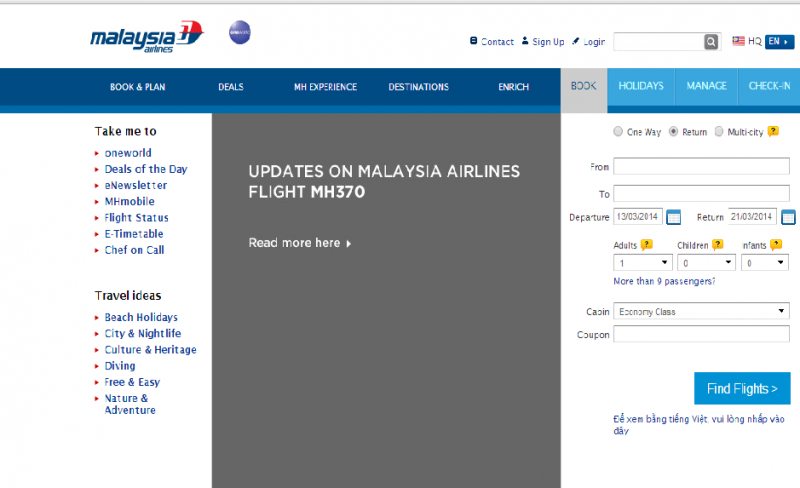Click the Infants help question icon
800x488 pixels.
[776, 245]
